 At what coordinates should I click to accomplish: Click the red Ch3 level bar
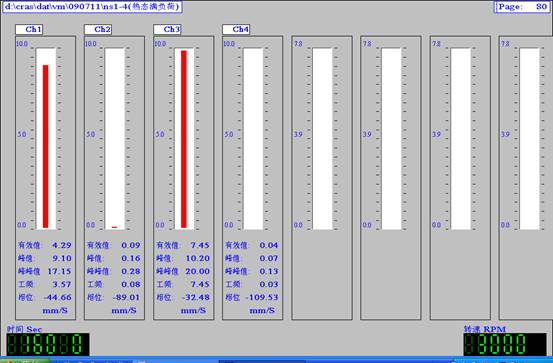pos(184,139)
